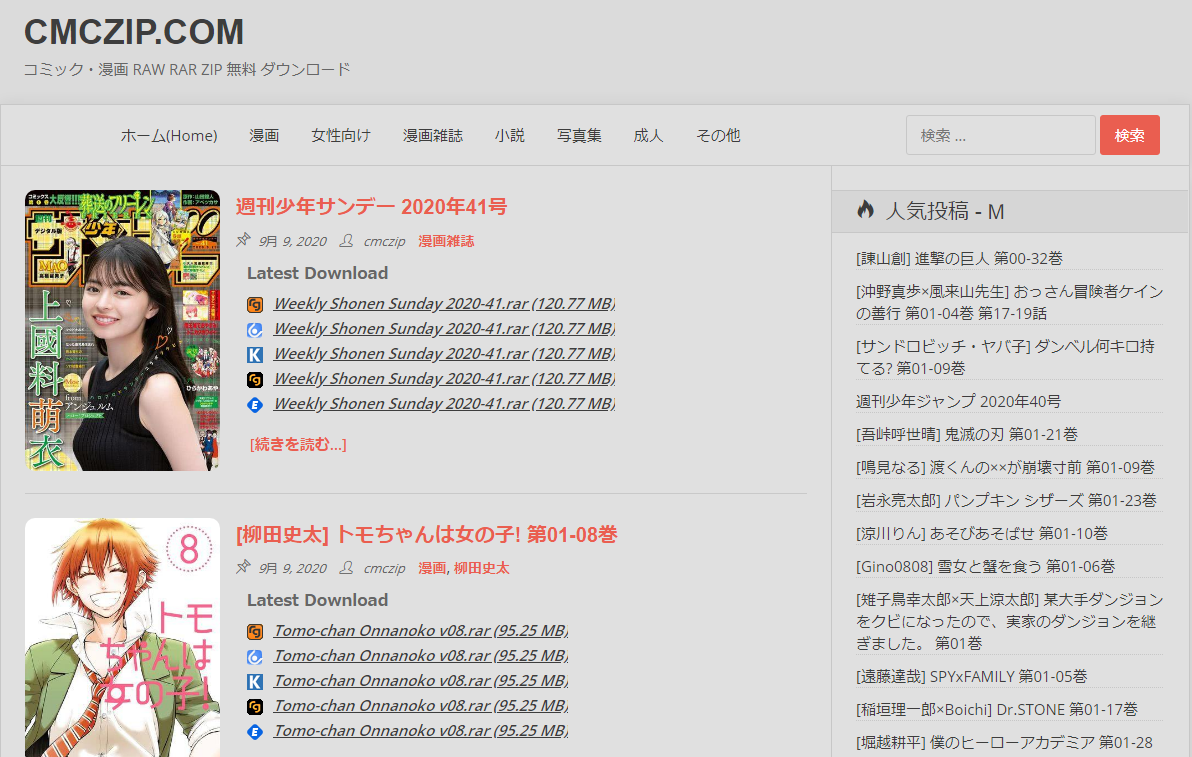Open popular post 週刊少年ジャンプ 2020年40号
The image size is (1192, 757).
(959, 401)
